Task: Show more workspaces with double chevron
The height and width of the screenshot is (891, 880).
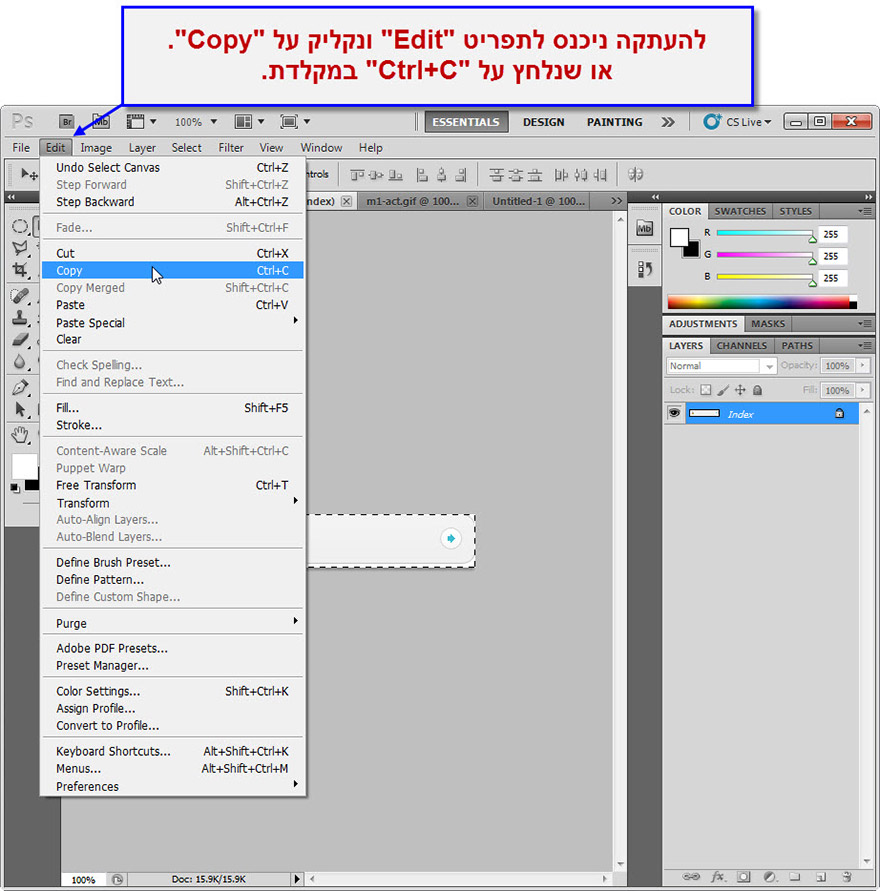Action: point(668,122)
